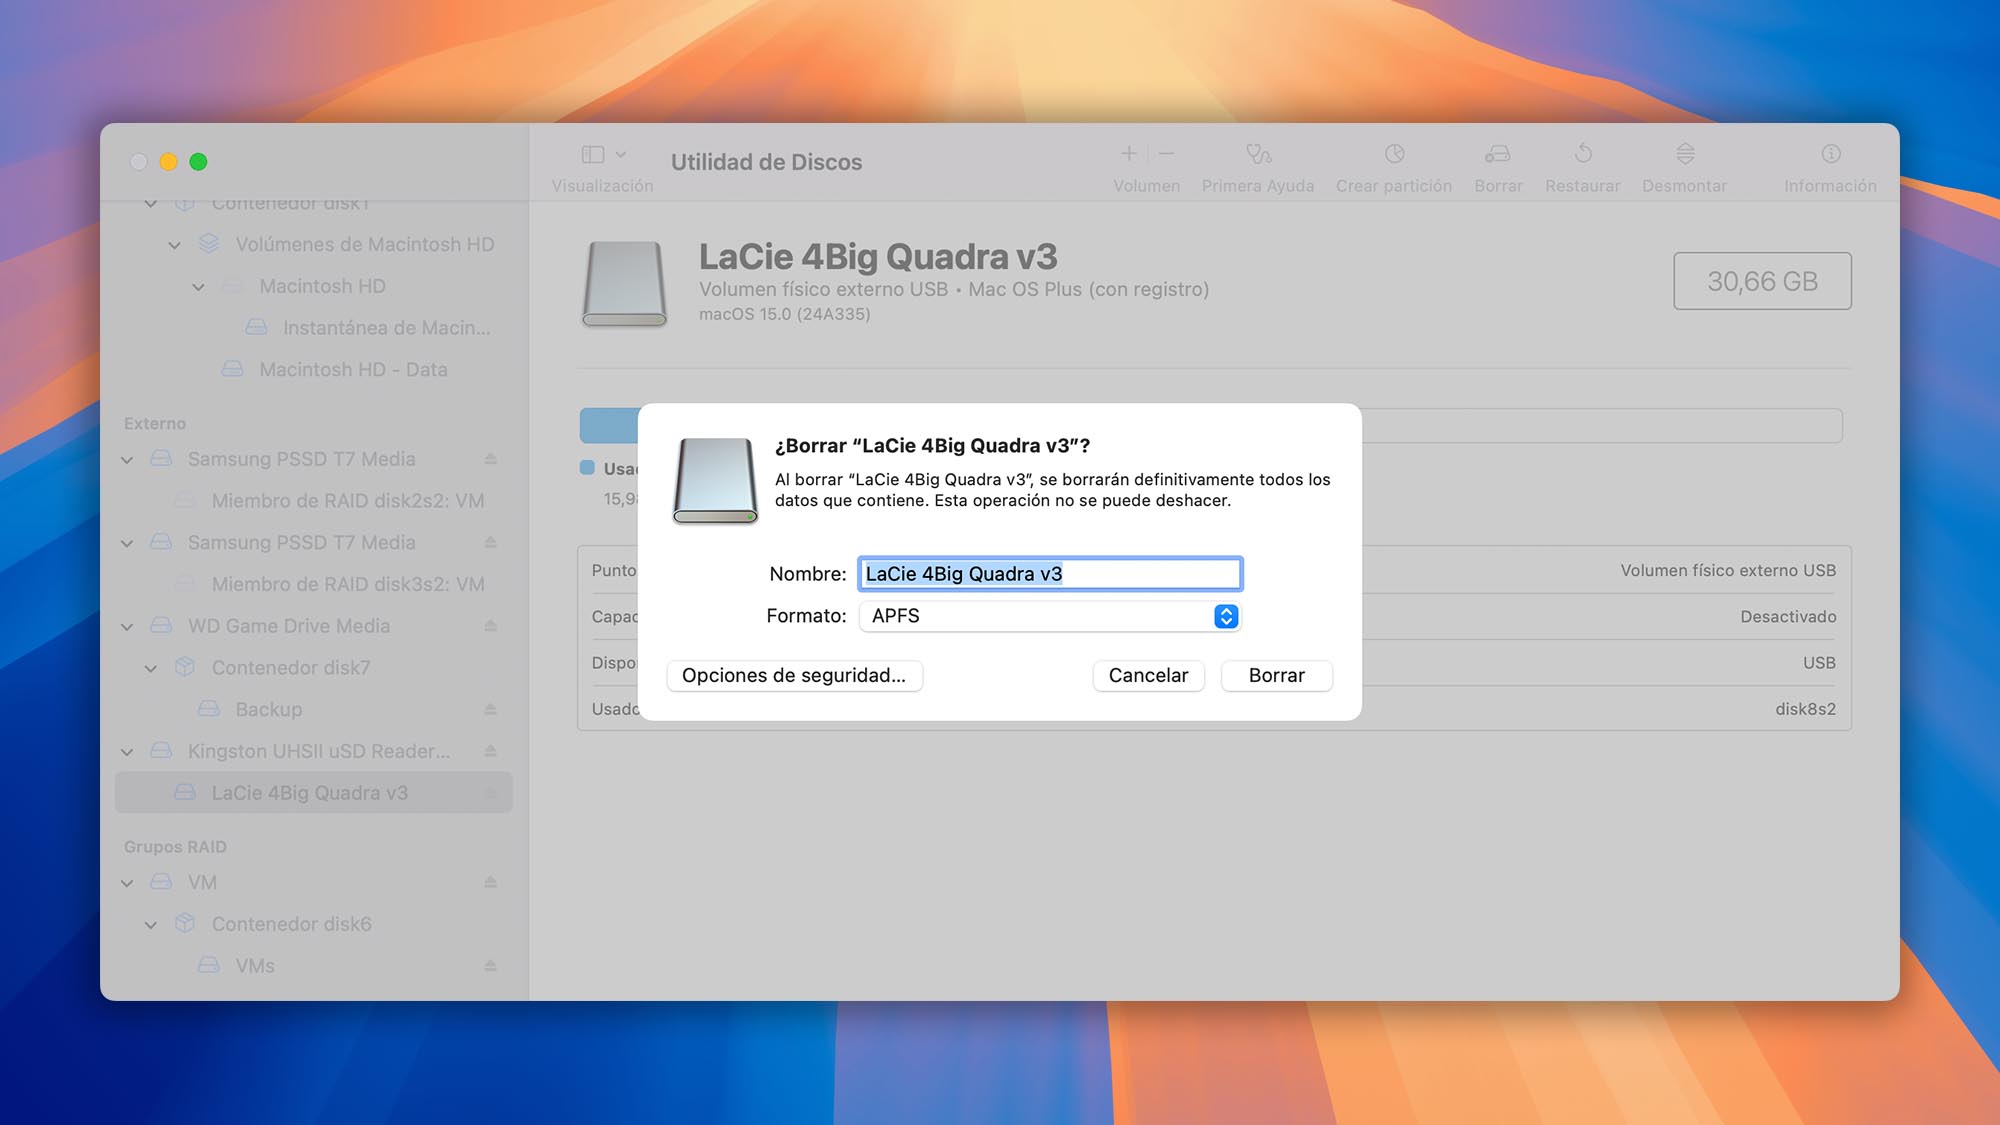The height and width of the screenshot is (1125, 2000).
Task: Click the Cancelar button
Action: point(1148,675)
